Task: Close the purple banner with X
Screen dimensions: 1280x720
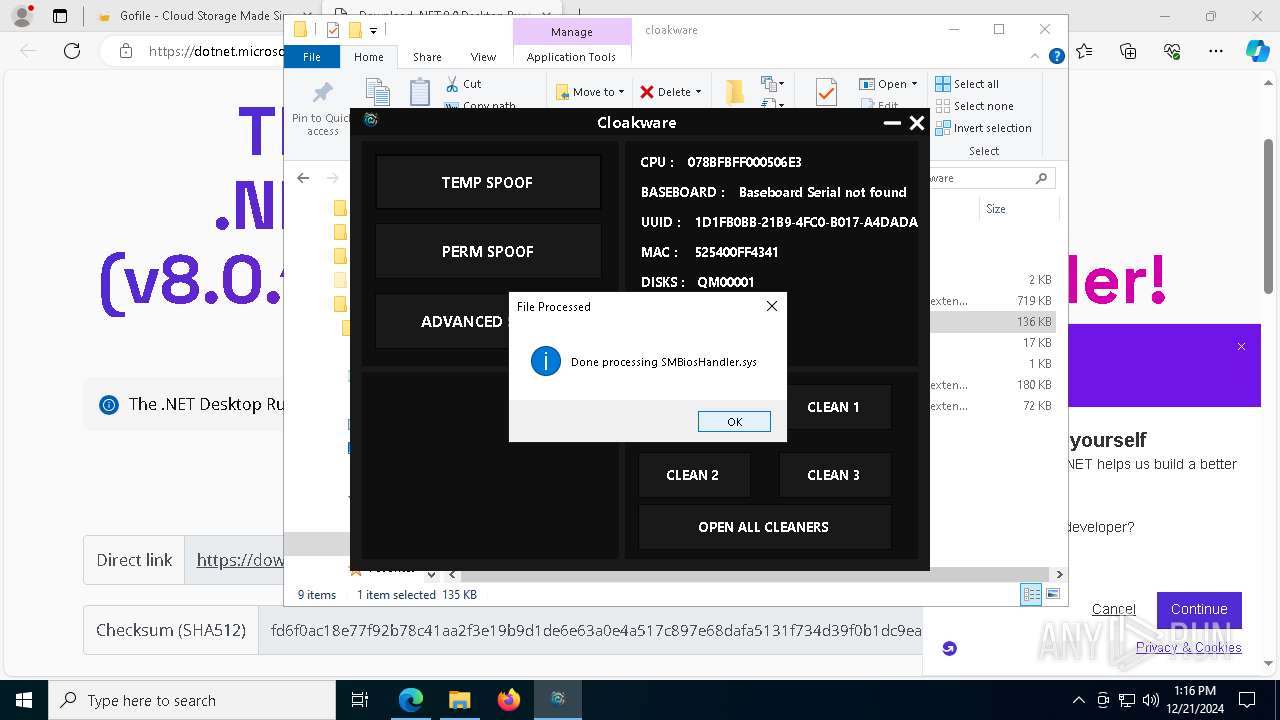Action: [x=1241, y=347]
